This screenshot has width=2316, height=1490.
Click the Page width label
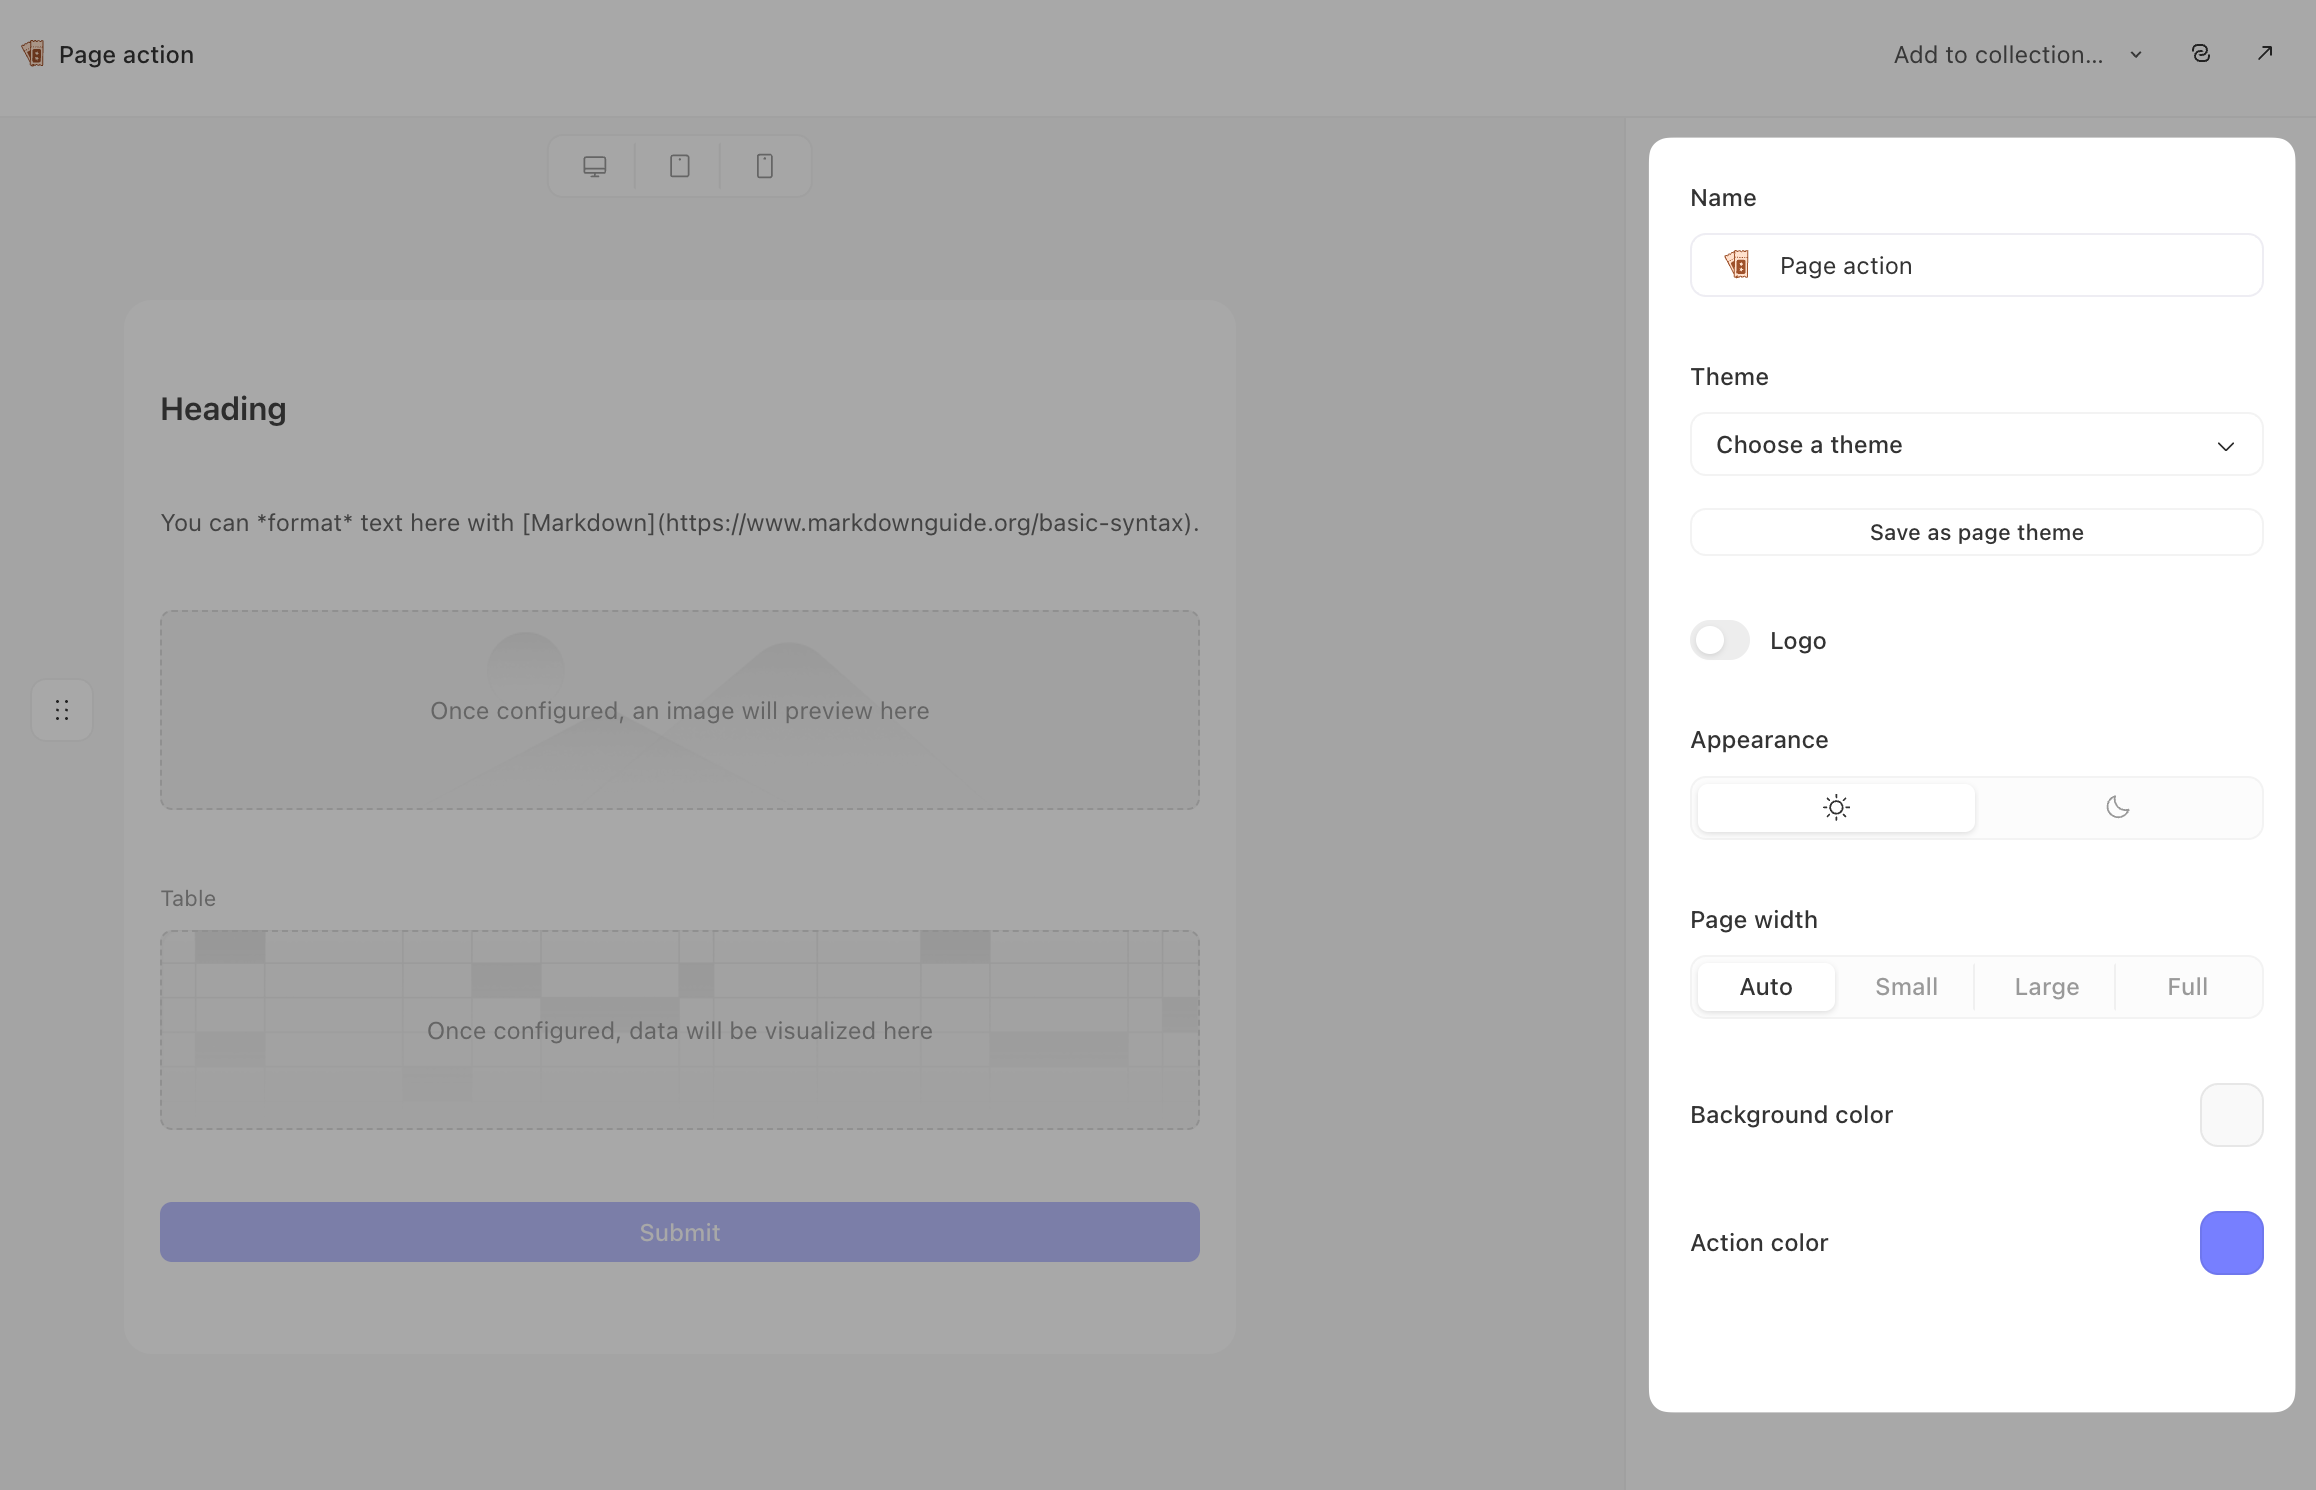(1754, 920)
